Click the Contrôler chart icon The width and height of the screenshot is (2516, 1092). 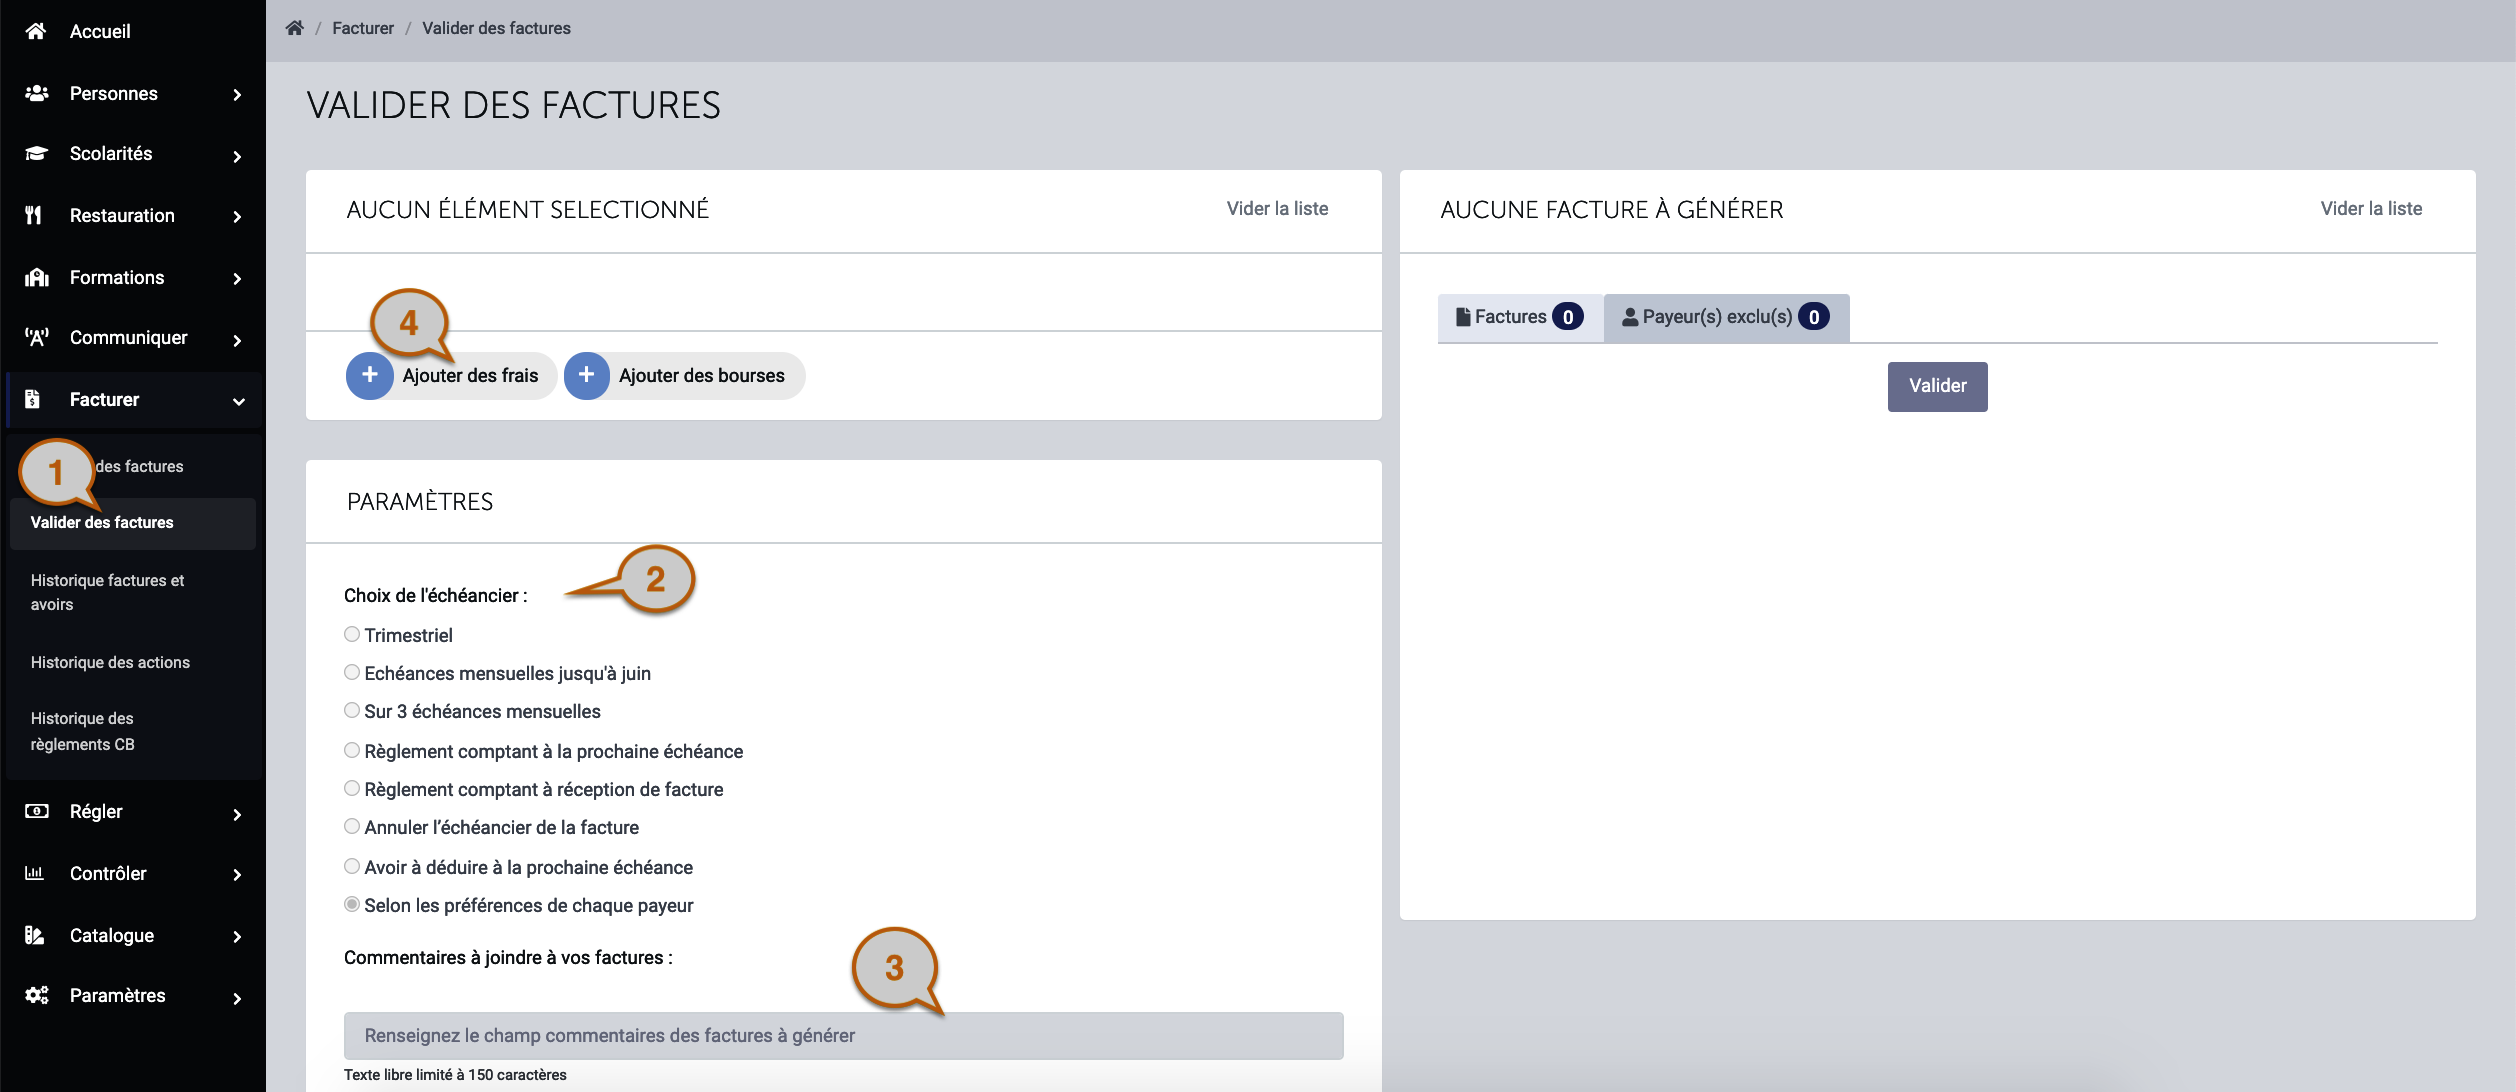35,873
